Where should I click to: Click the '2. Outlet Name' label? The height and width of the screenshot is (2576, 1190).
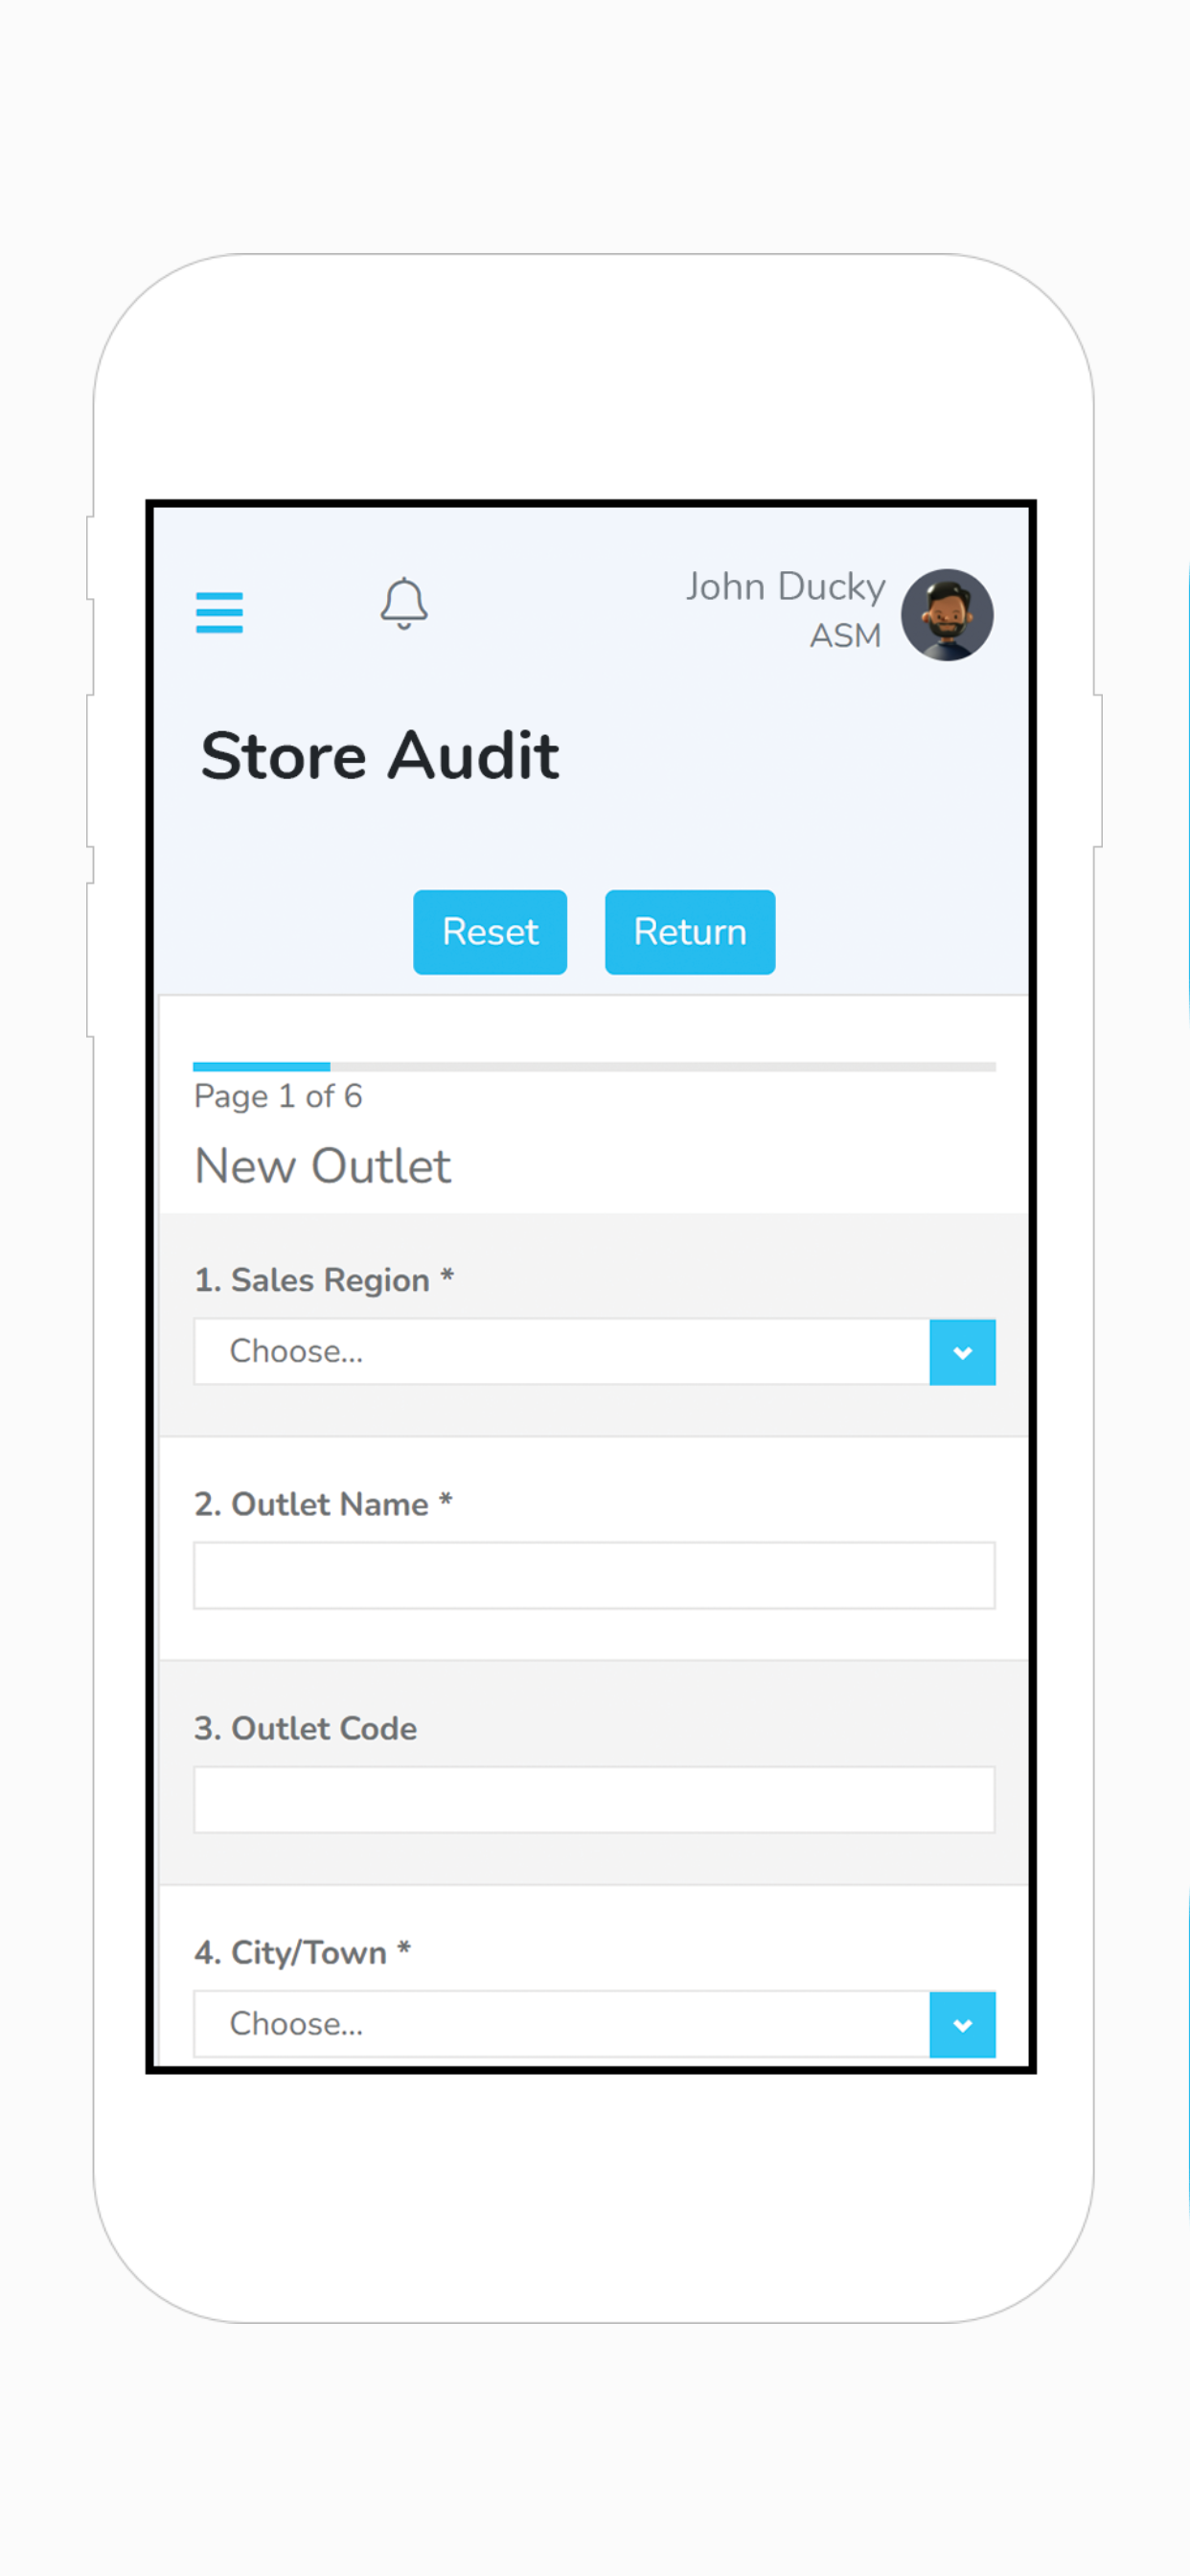(x=323, y=1504)
